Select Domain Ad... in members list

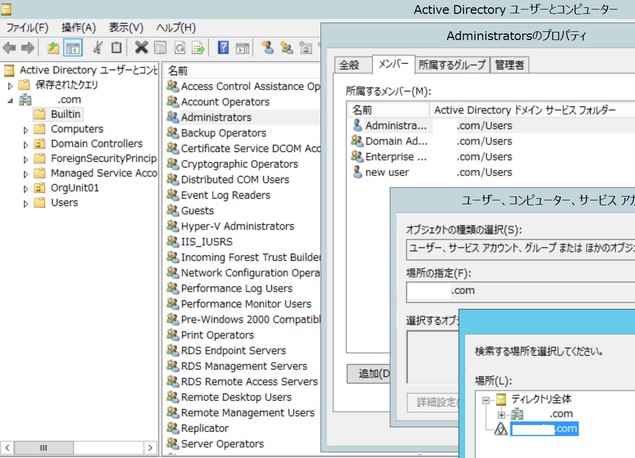click(x=396, y=141)
